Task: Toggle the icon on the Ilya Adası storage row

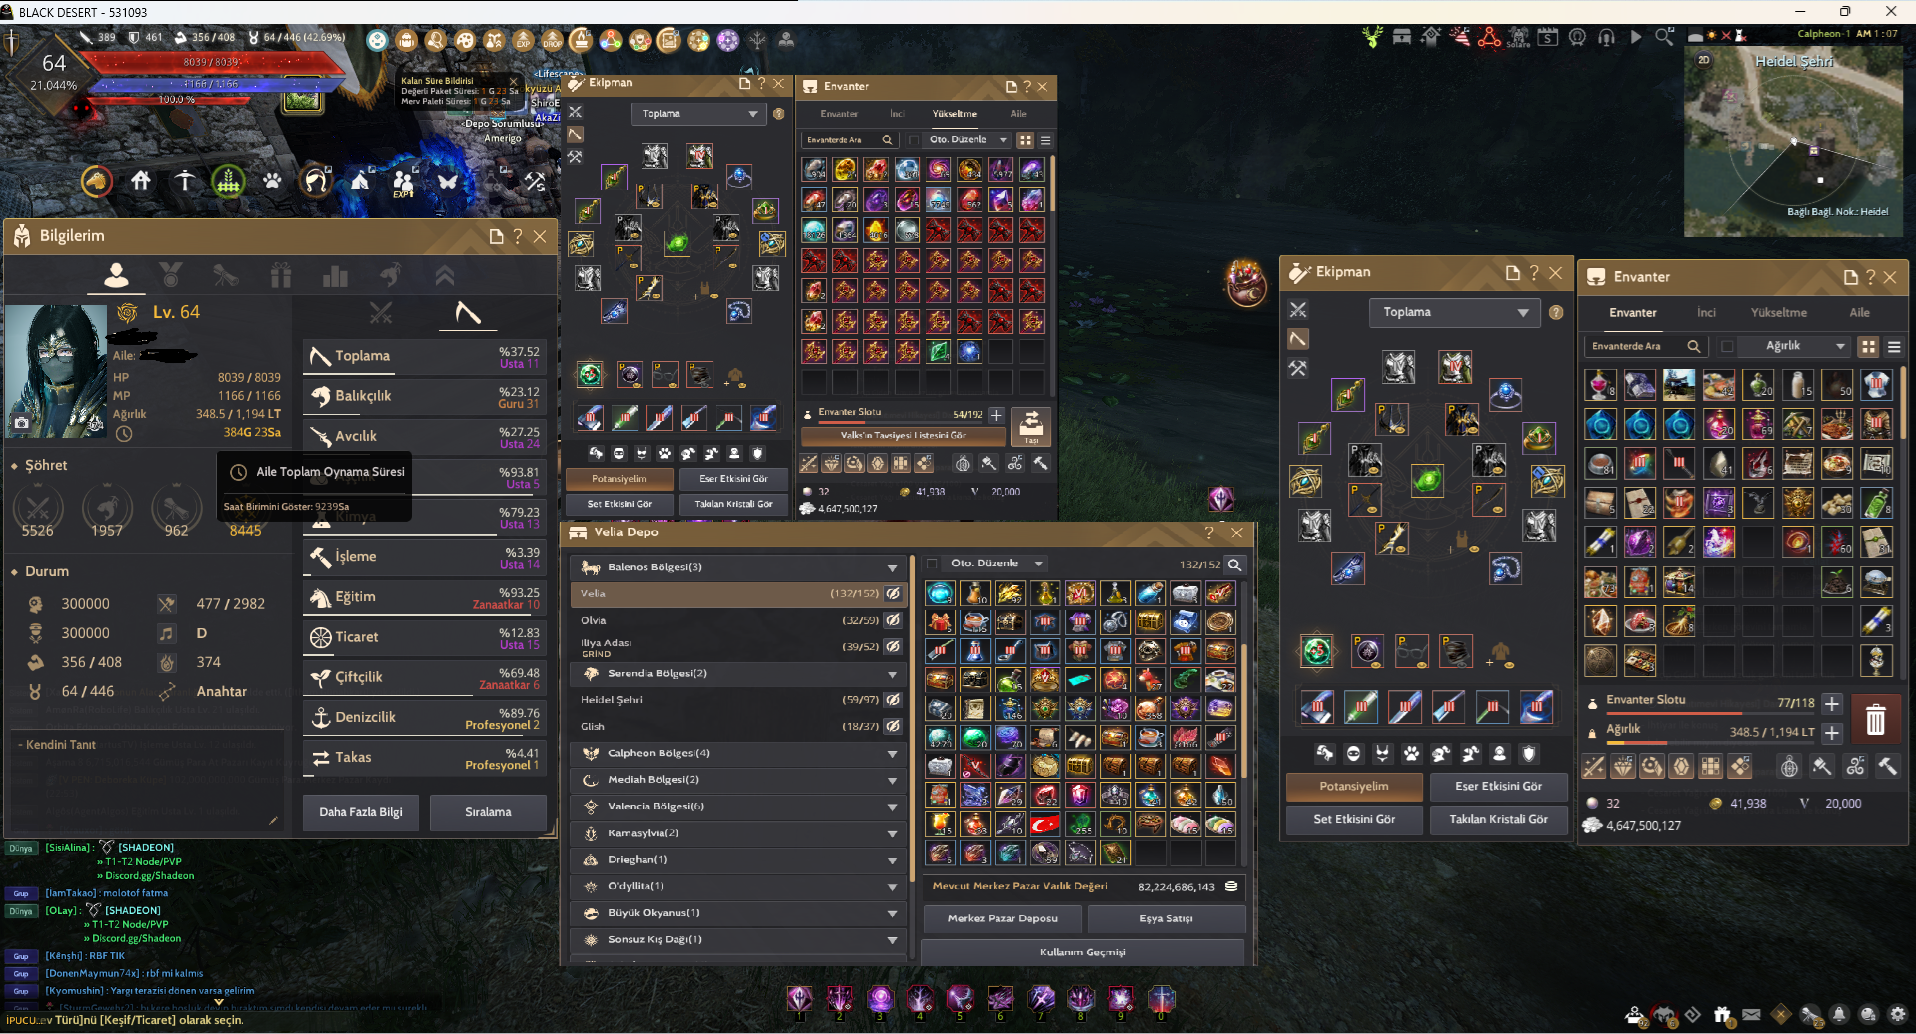Action: 893,647
